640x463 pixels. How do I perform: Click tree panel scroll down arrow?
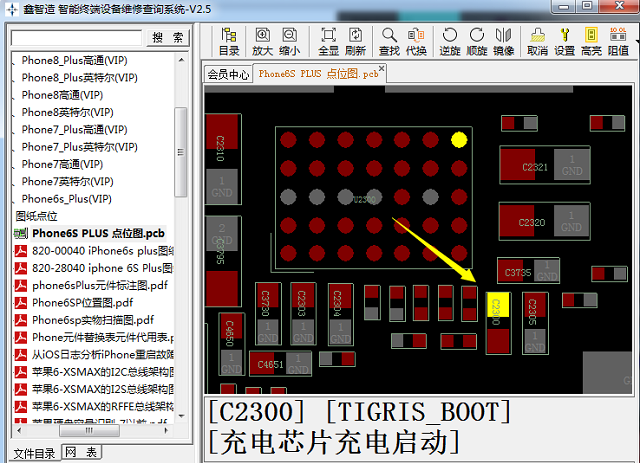click(x=182, y=416)
